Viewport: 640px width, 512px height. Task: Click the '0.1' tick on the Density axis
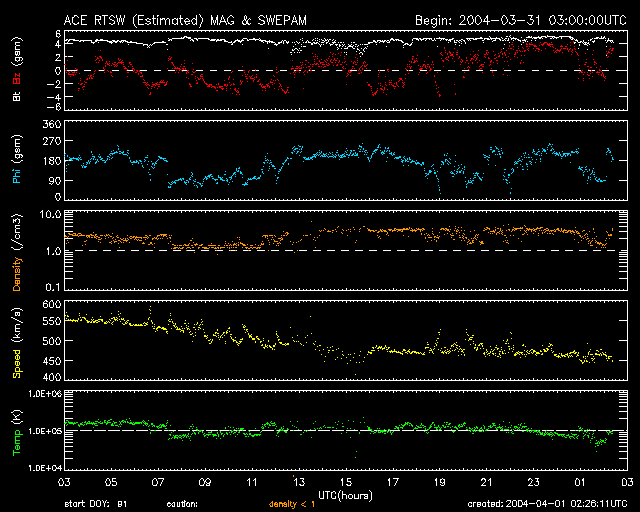[x=53, y=287]
